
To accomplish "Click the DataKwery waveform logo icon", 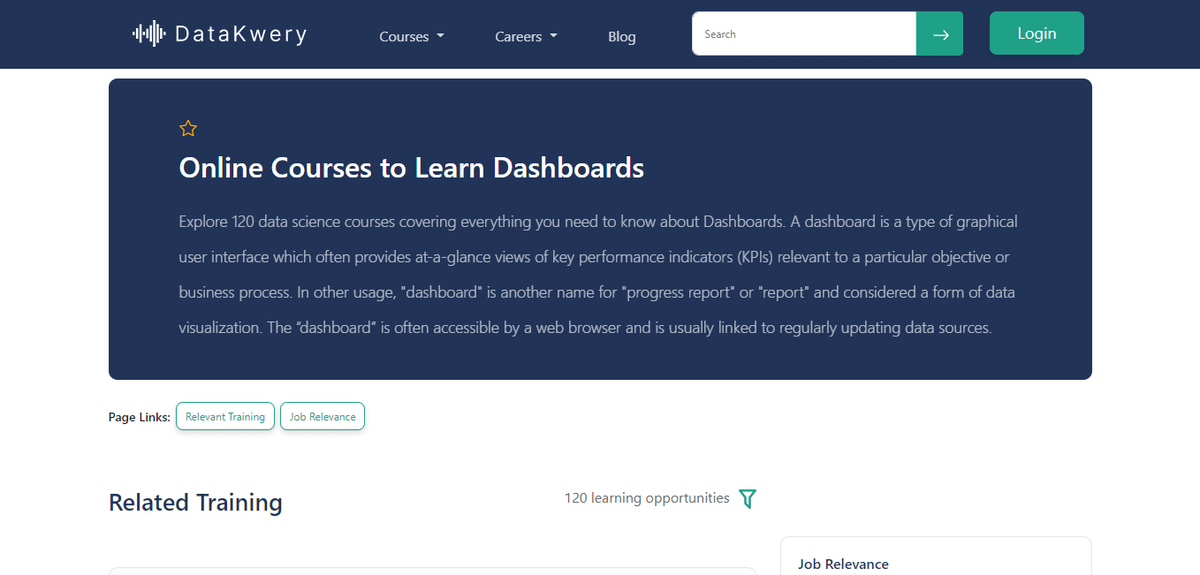I will pos(148,34).
